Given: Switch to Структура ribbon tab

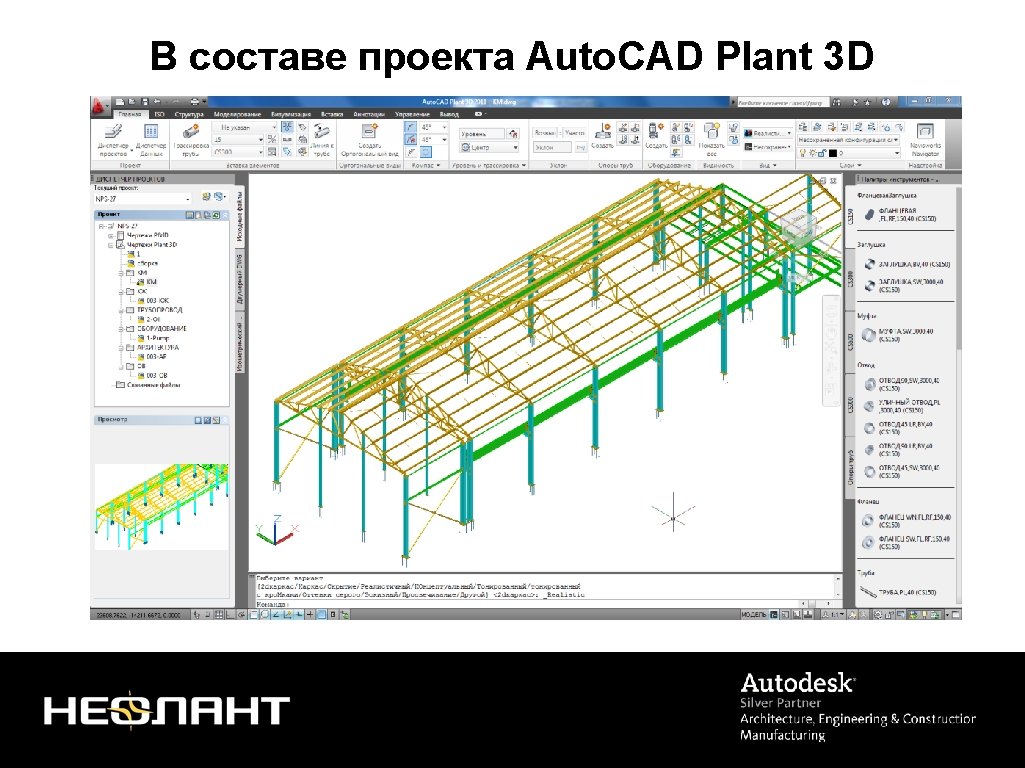Looking at the screenshot, I should [189, 114].
